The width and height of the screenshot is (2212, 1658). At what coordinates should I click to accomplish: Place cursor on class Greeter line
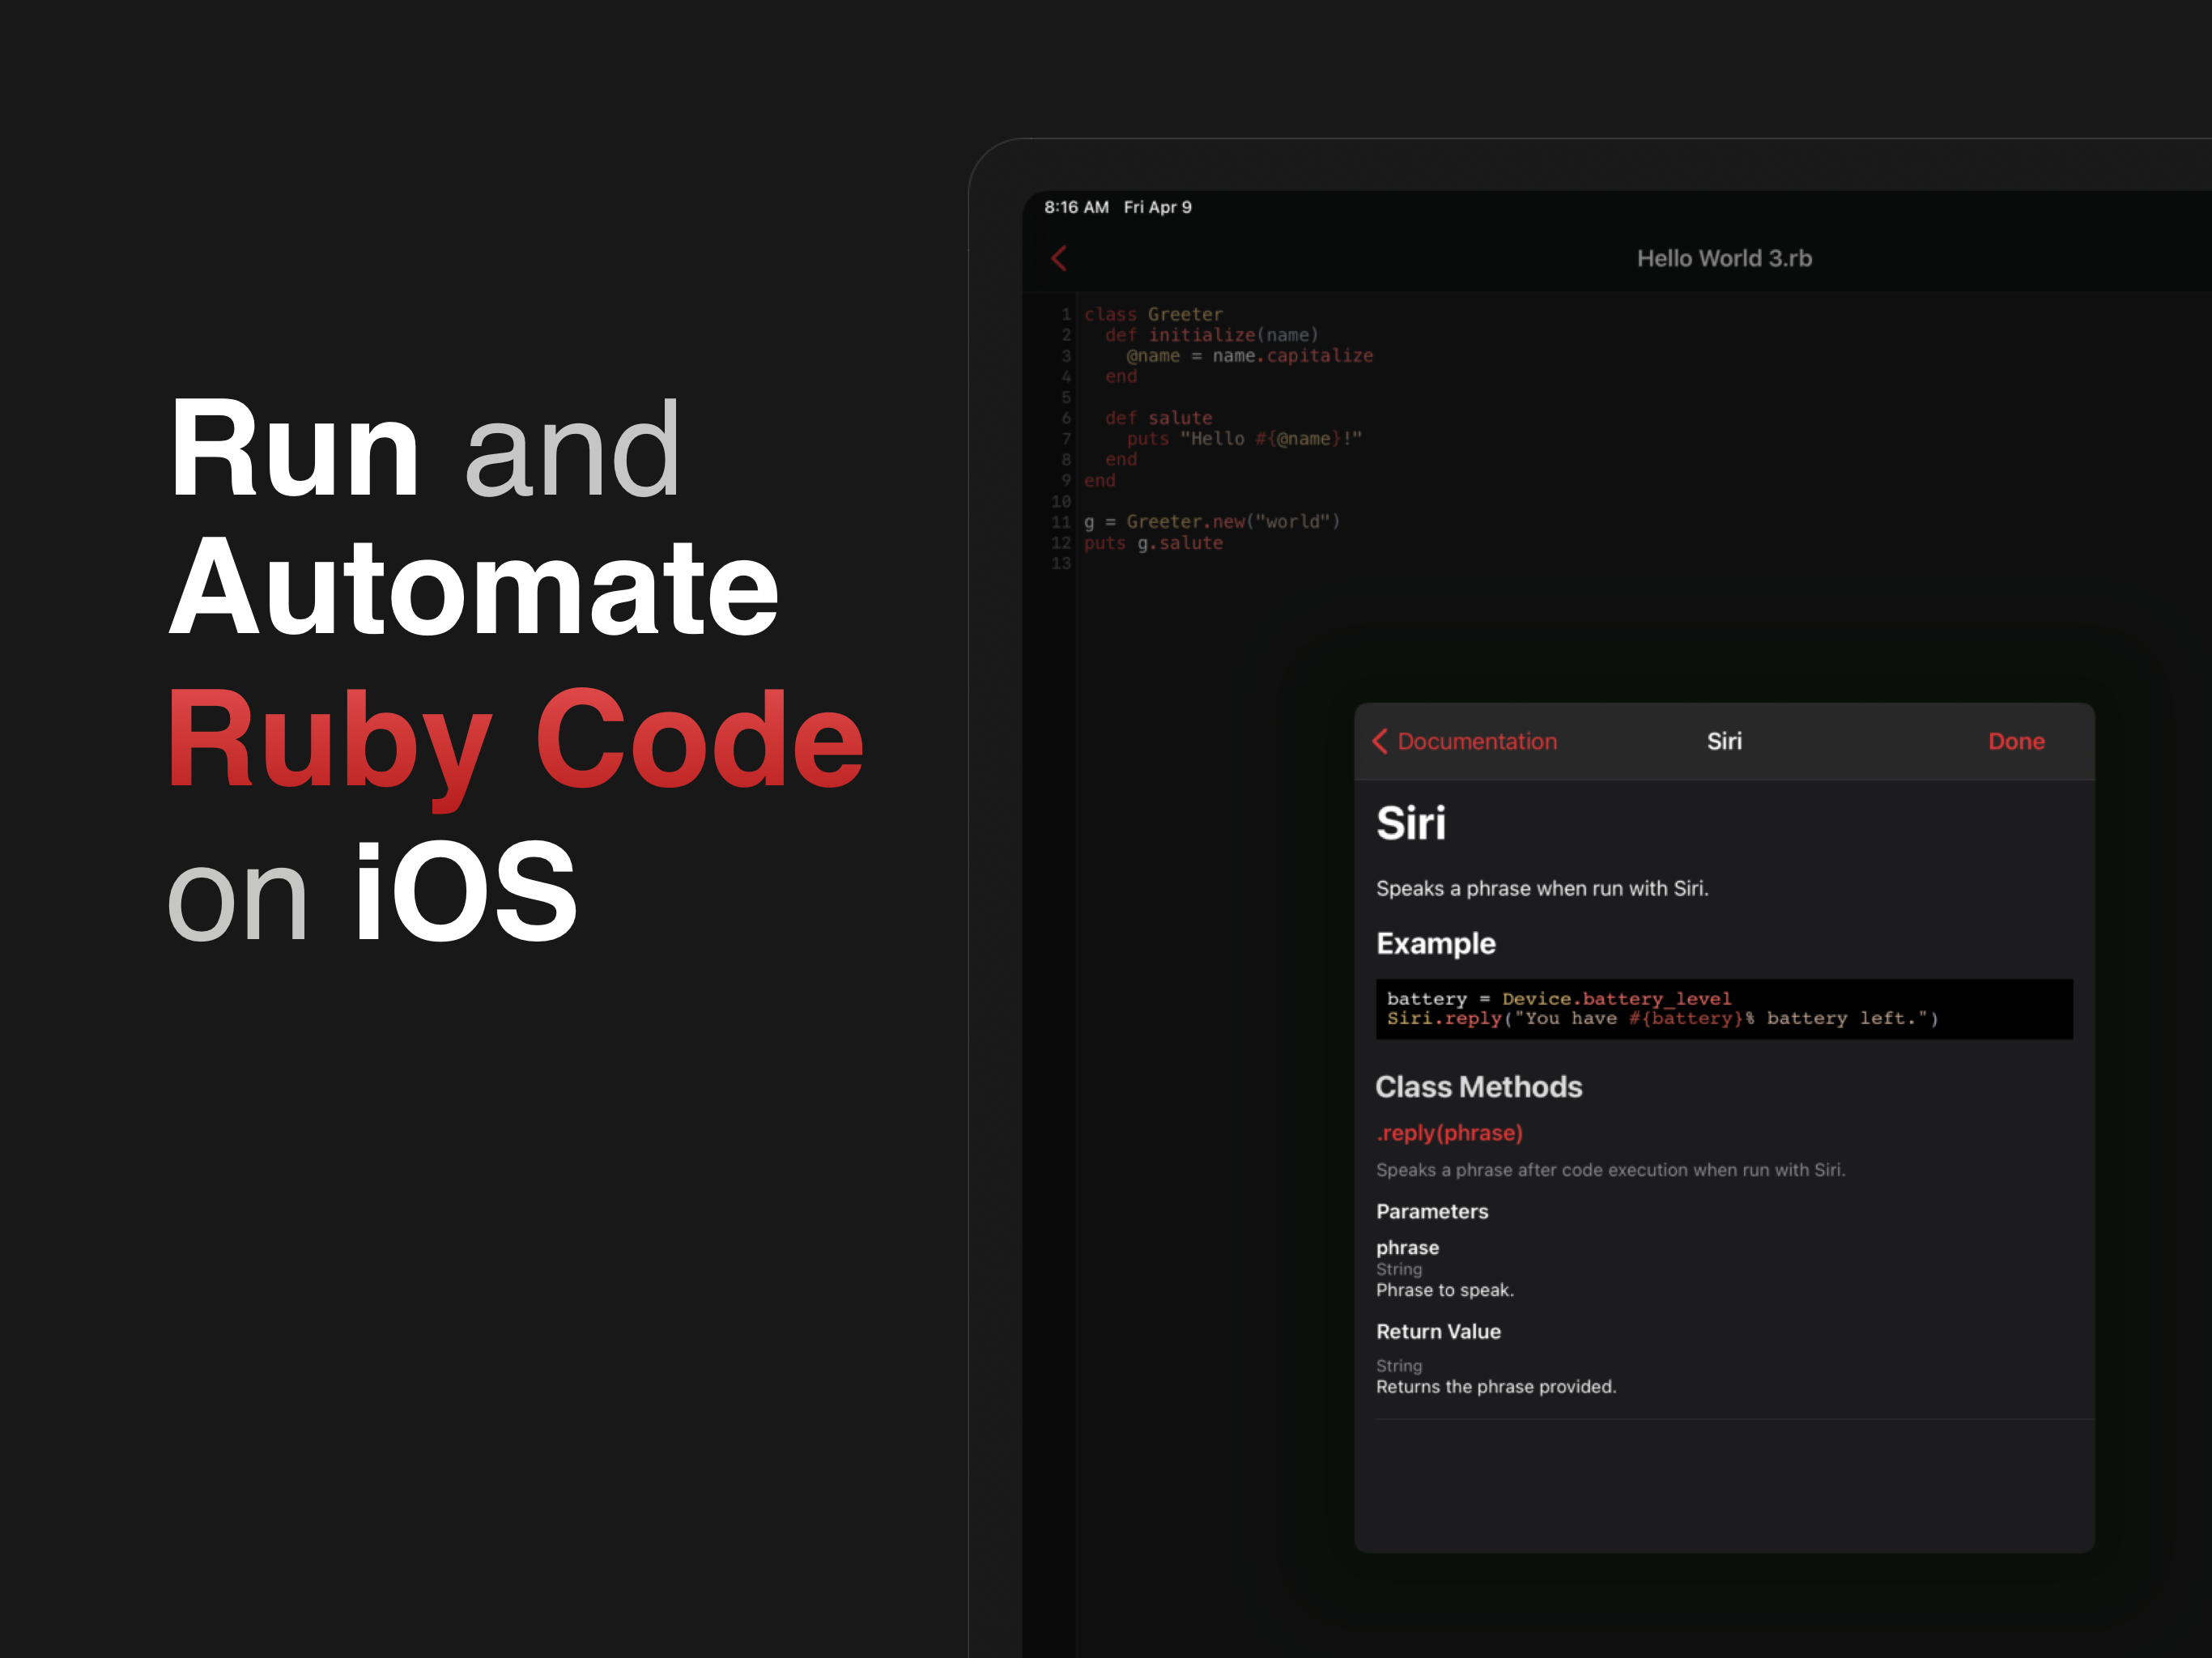point(1153,314)
